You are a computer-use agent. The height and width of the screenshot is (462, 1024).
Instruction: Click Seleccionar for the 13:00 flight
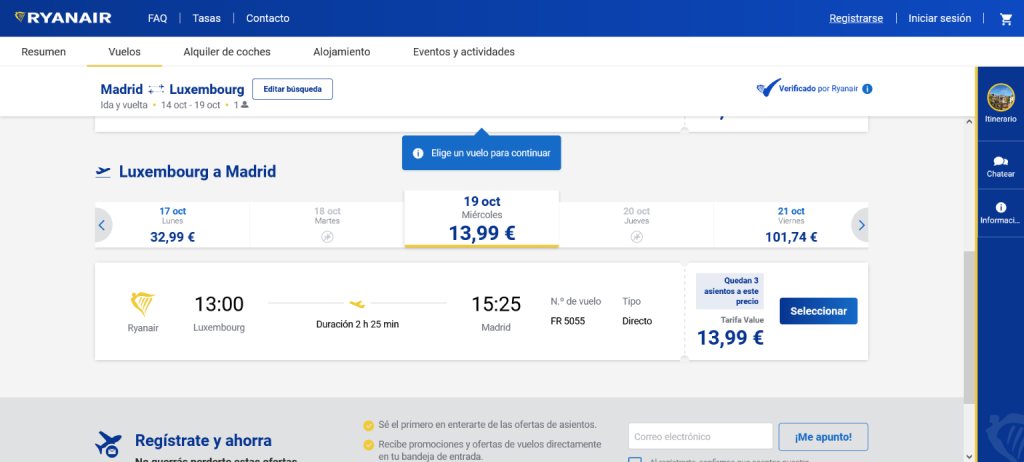coord(818,311)
